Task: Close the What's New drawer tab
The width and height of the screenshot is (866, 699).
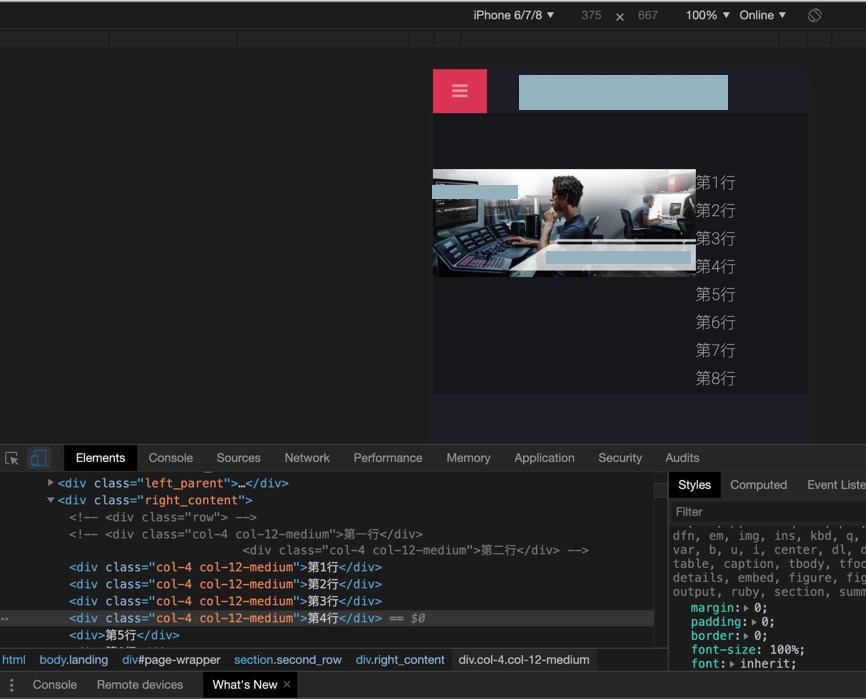Action: [x=287, y=684]
